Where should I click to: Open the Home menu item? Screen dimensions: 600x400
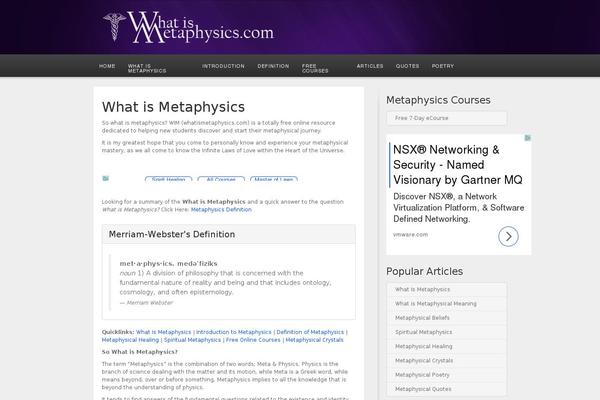107,66
